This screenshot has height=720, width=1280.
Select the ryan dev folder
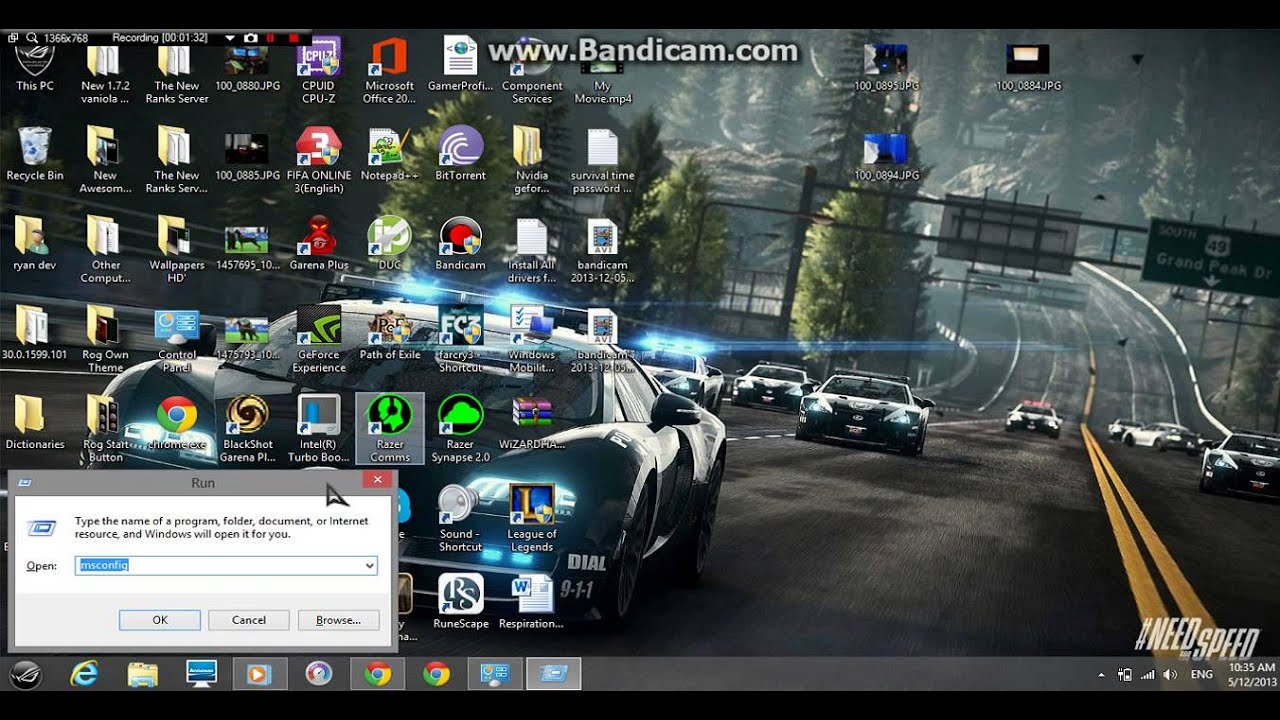(x=35, y=243)
